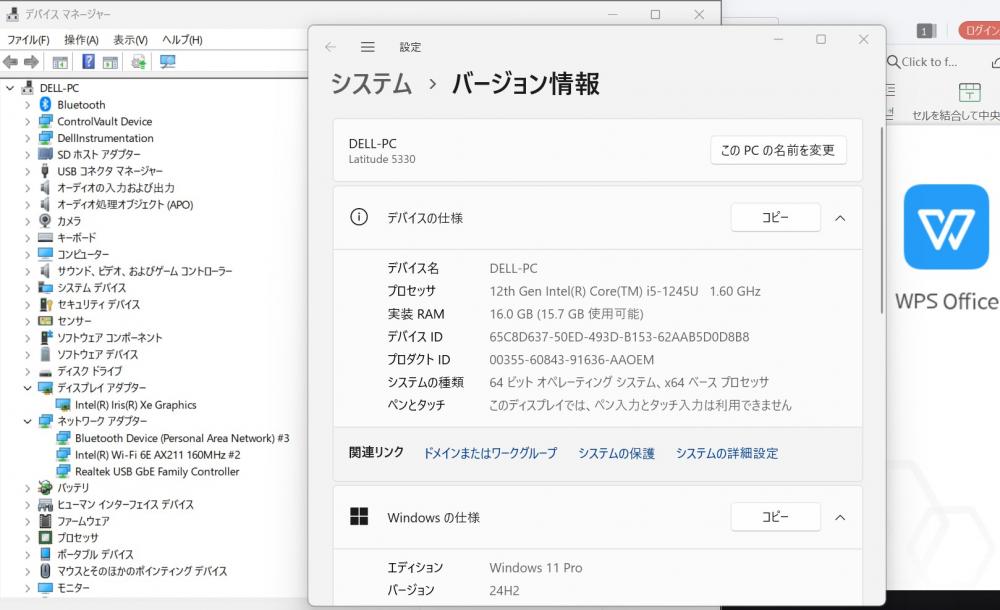Expand the モニター node
Screen dimensions: 1000x610
pyautogui.click(x=27, y=587)
